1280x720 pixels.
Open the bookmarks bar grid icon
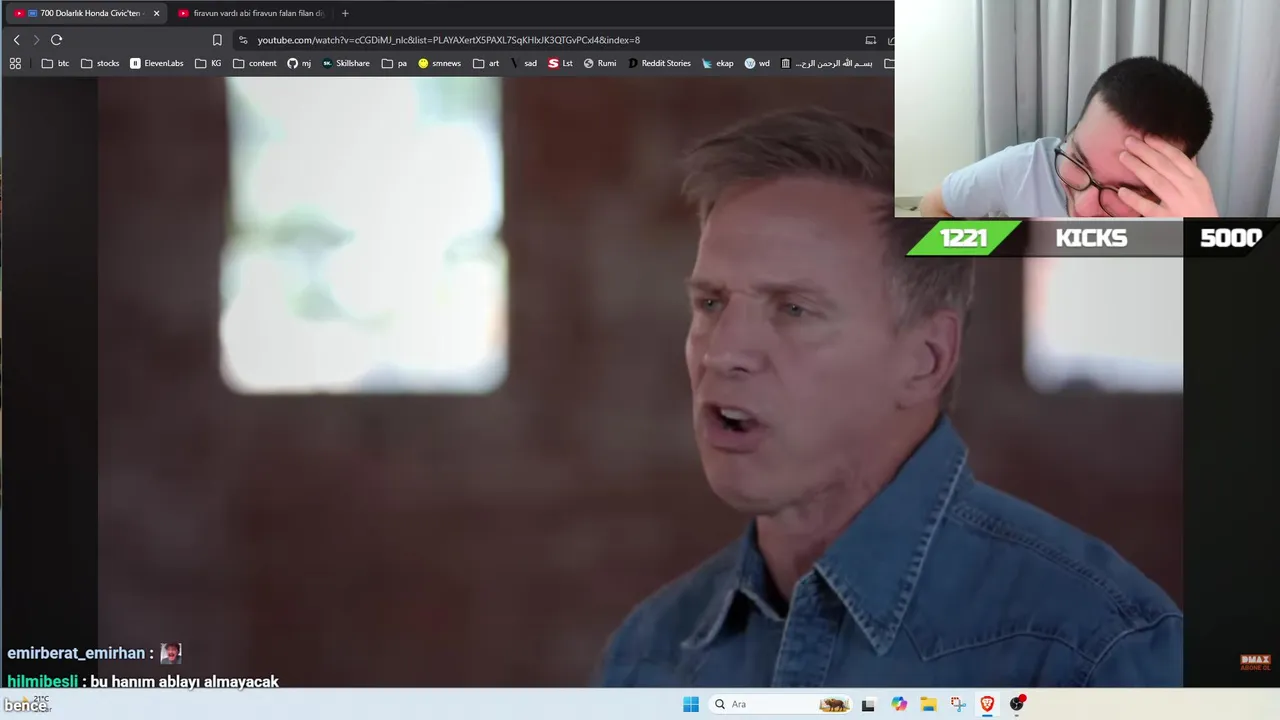tap(15, 63)
